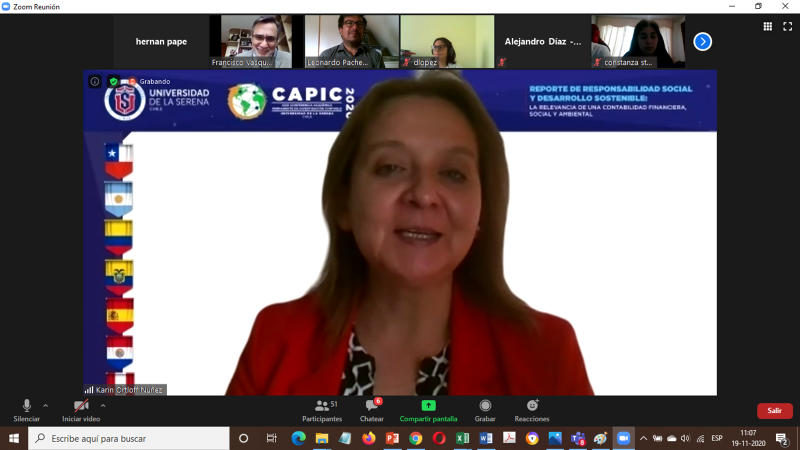
Task: Click Zoom icon in taskbar
Action: pos(623,438)
